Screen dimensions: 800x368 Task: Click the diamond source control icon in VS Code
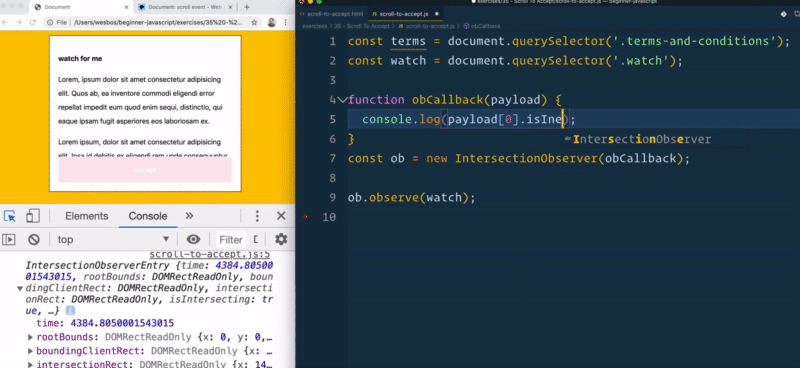784,14
